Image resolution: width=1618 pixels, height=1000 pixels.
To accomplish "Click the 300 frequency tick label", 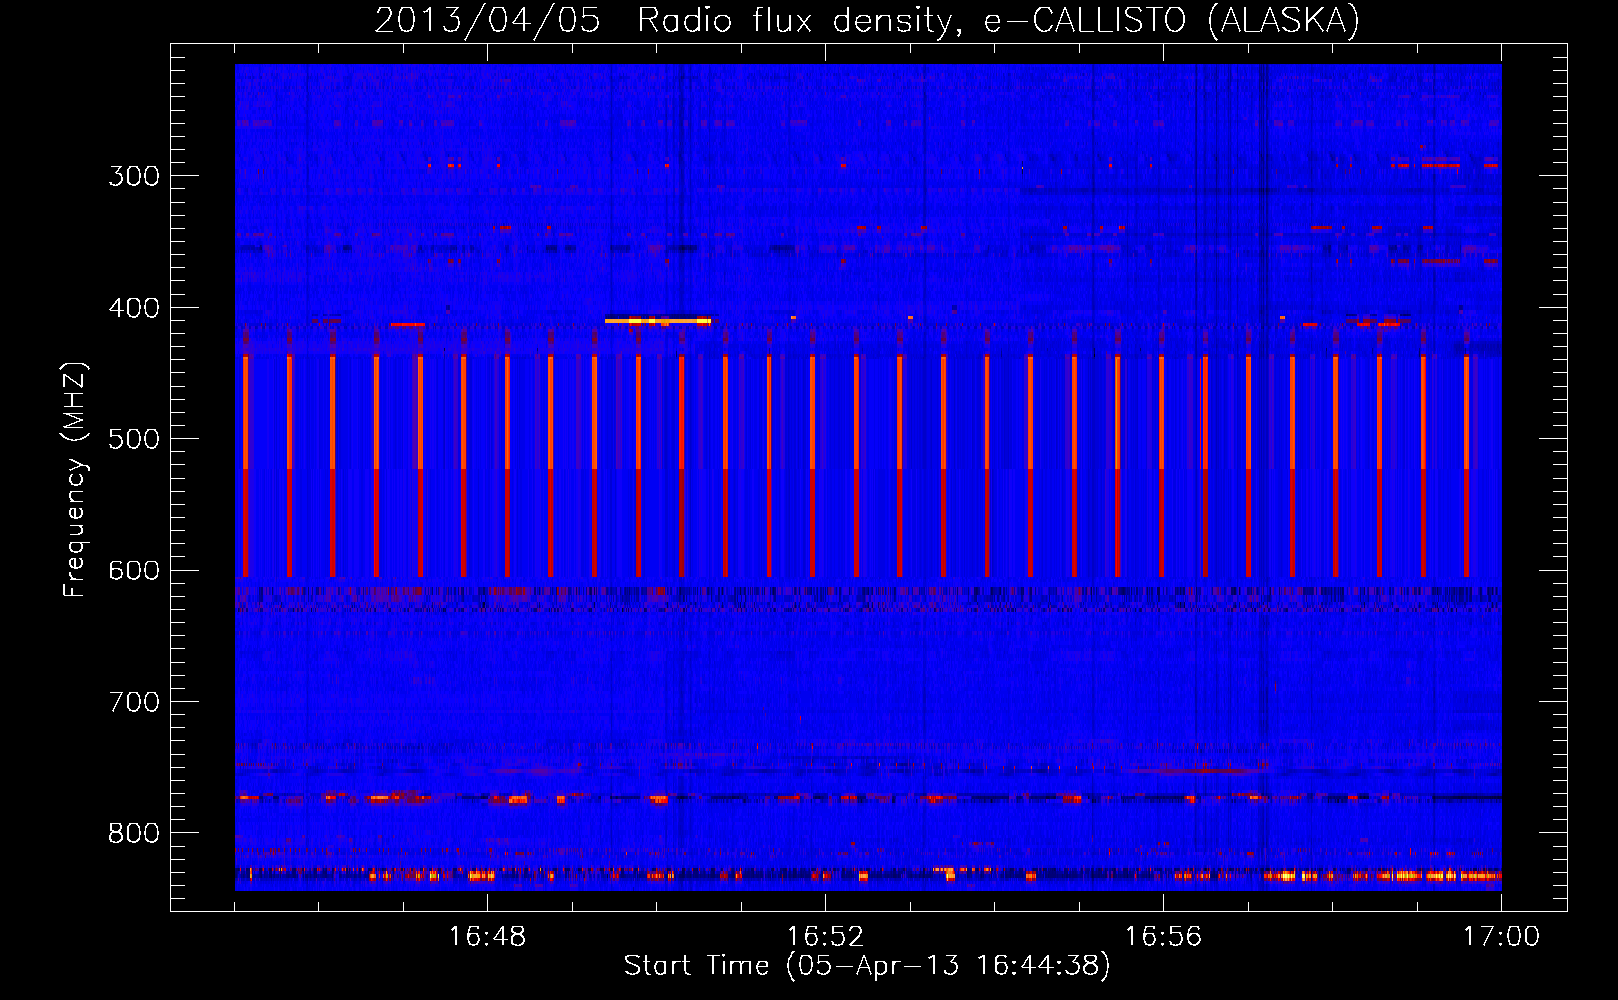I will [134, 176].
